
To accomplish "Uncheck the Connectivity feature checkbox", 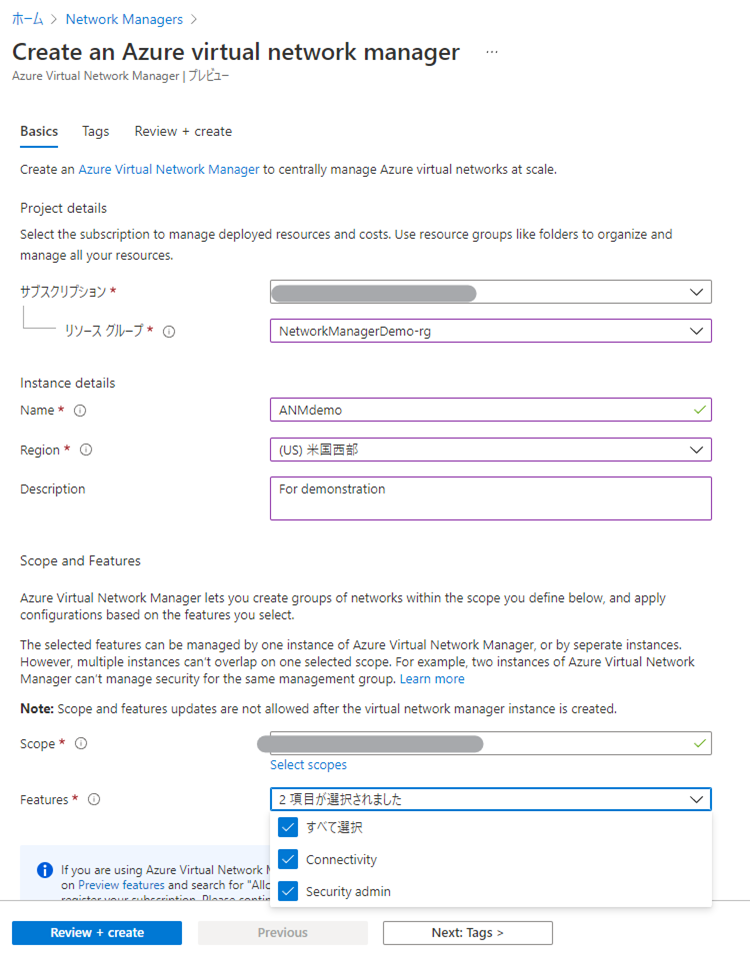I will tap(288, 859).
